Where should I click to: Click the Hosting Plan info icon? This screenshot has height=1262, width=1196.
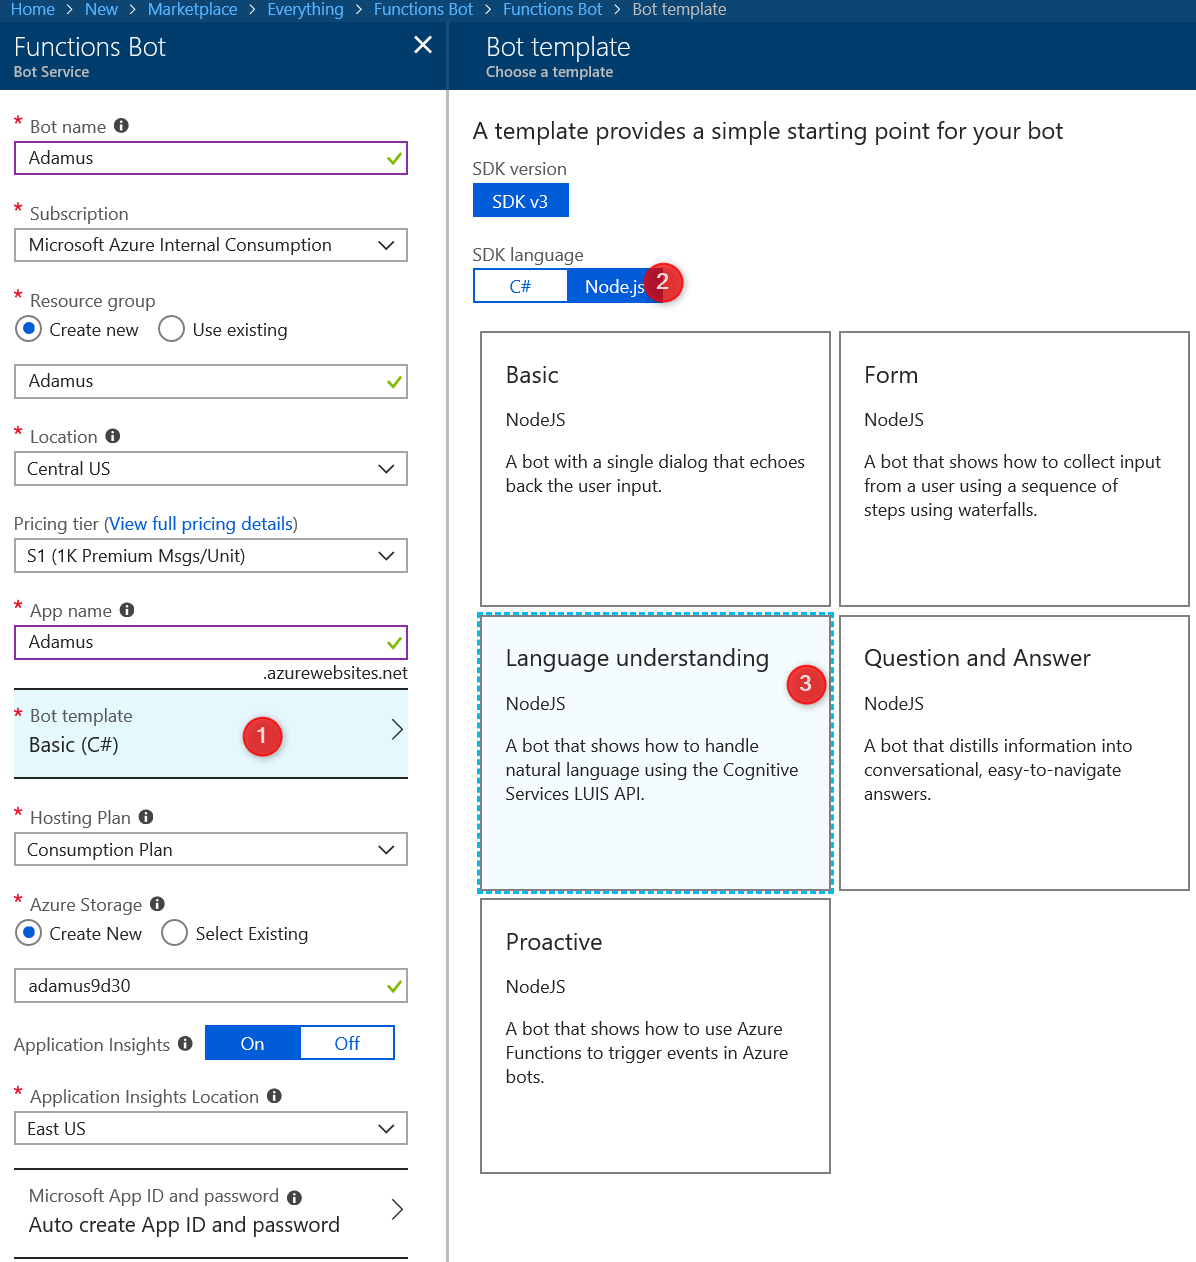click(x=146, y=817)
